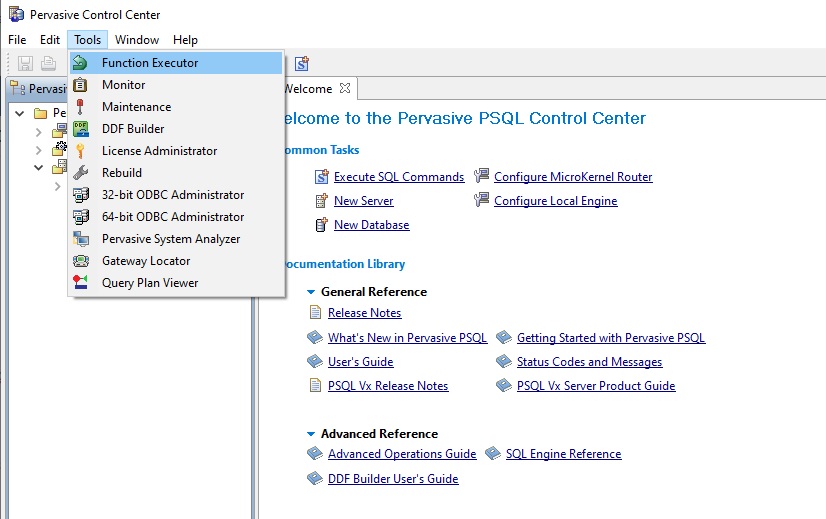
Task: Collapse the Advanced Reference section
Action: coord(311,434)
